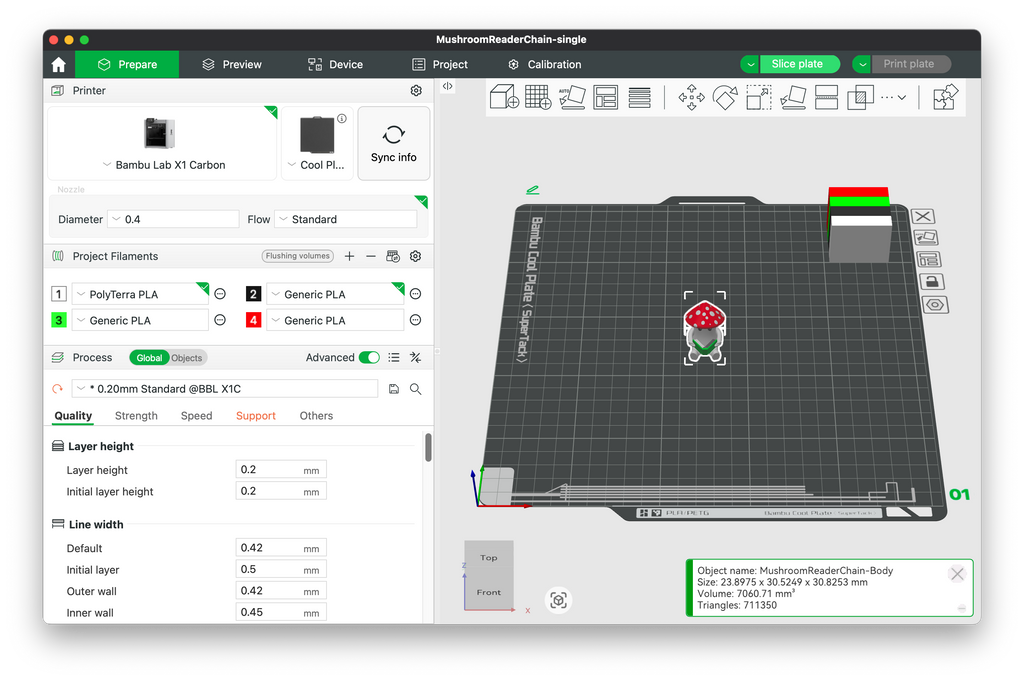Edit filament 4 Generic PLA preset
The width and height of the screenshot is (1024, 681).
pos(415,320)
